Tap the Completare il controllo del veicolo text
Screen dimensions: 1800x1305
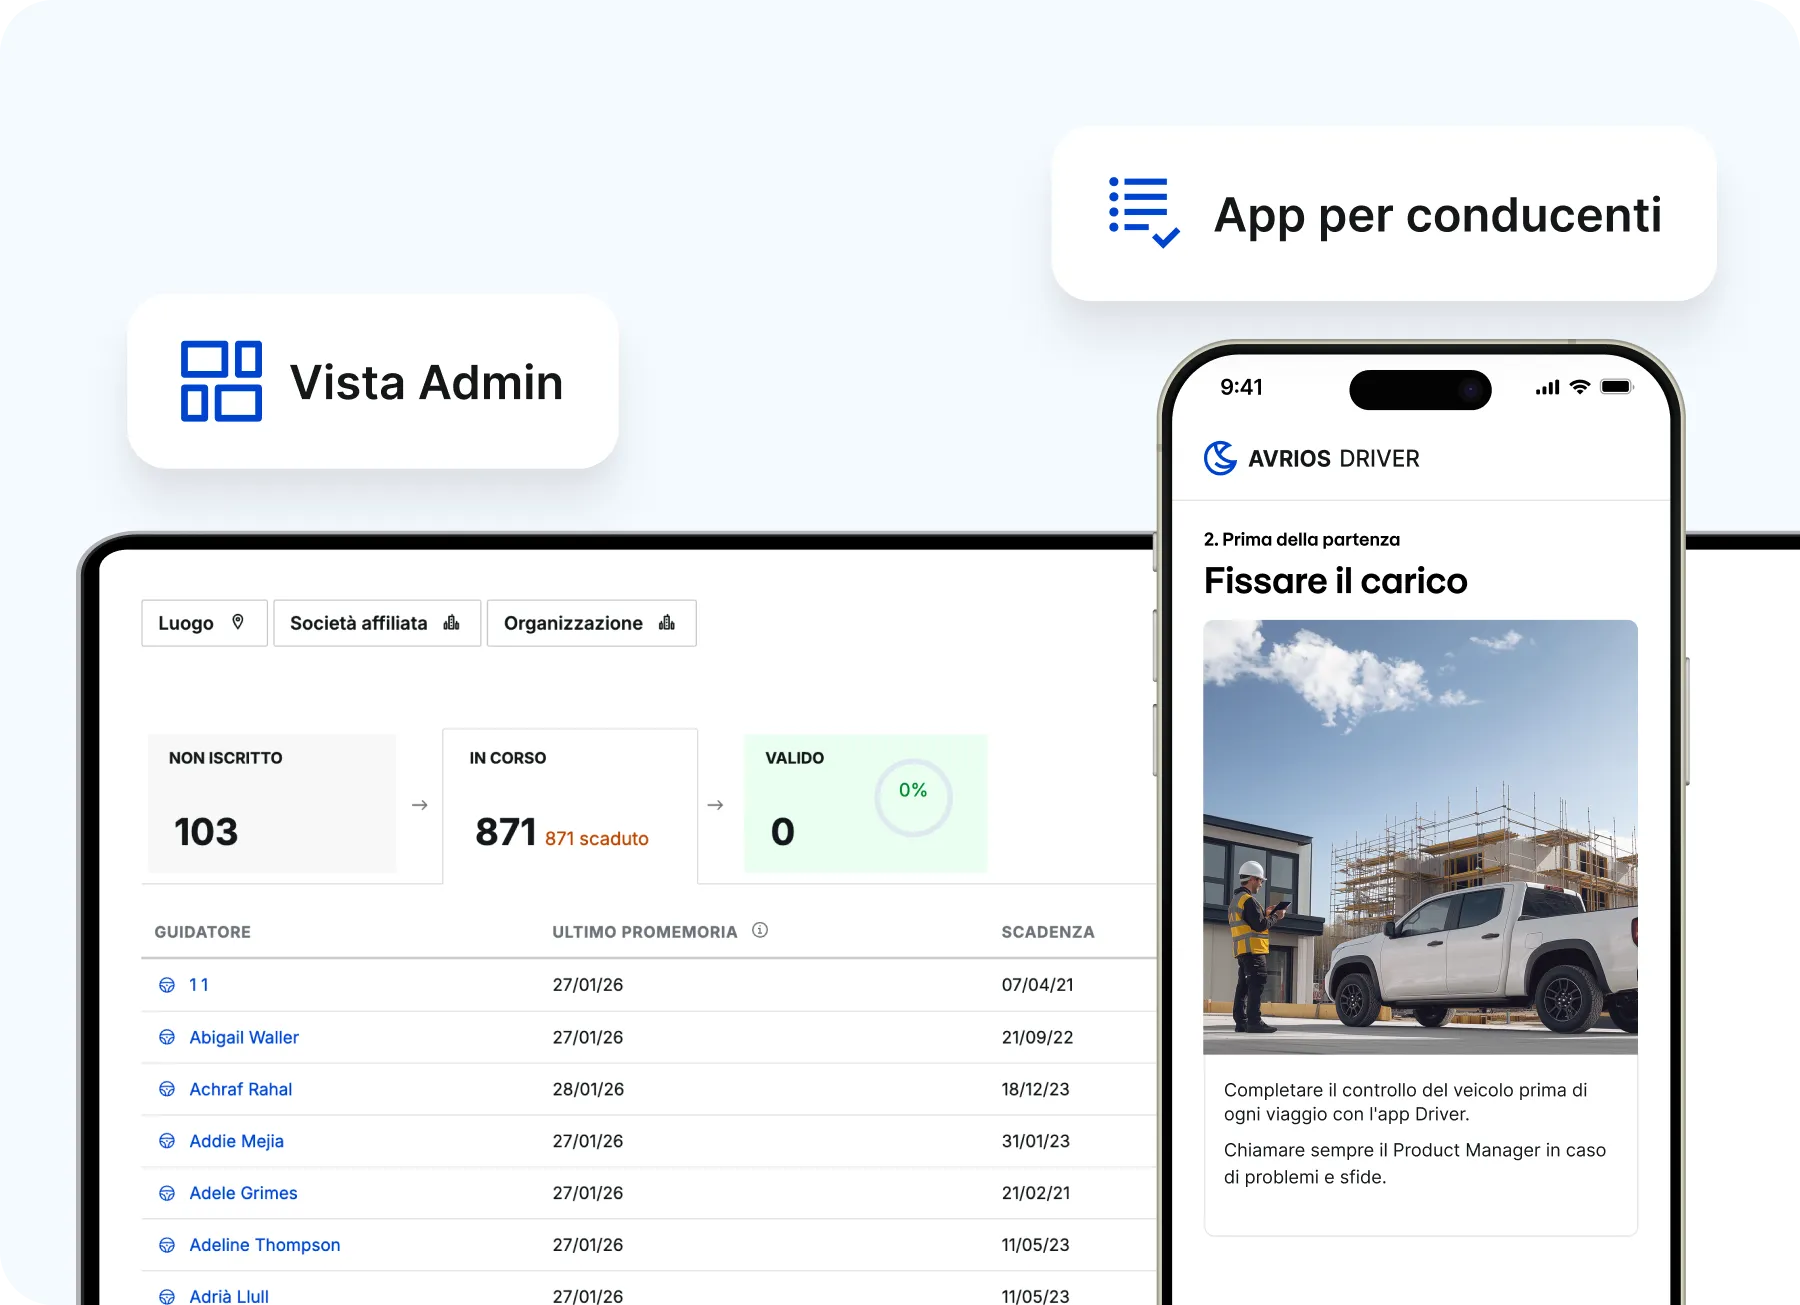[x=1406, y=1102]
